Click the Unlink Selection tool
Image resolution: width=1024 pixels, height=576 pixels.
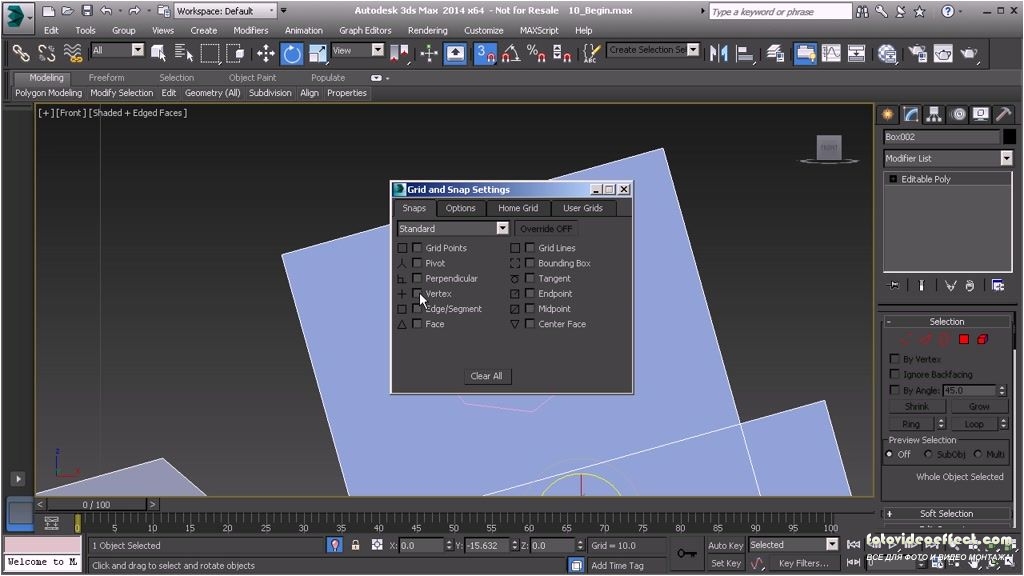tap(46, 53)
